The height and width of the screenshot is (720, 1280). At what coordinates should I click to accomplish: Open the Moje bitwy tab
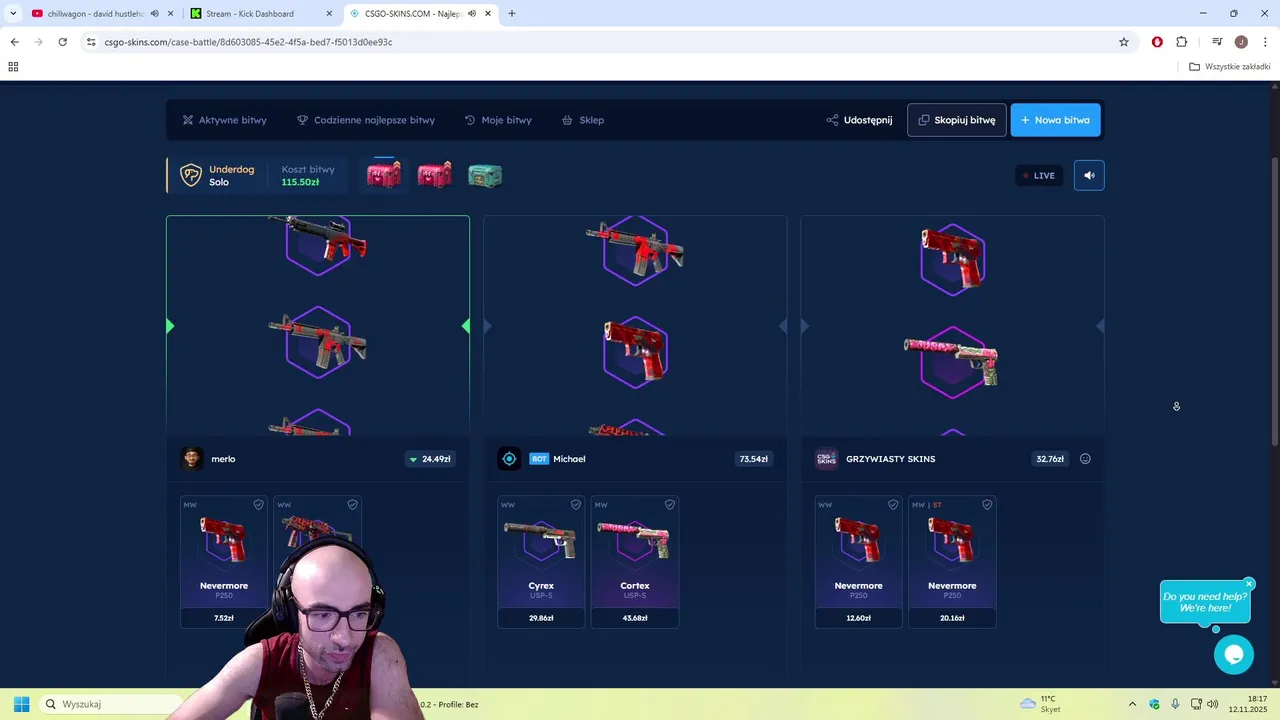pyautogui.click(x=498, y=120)
